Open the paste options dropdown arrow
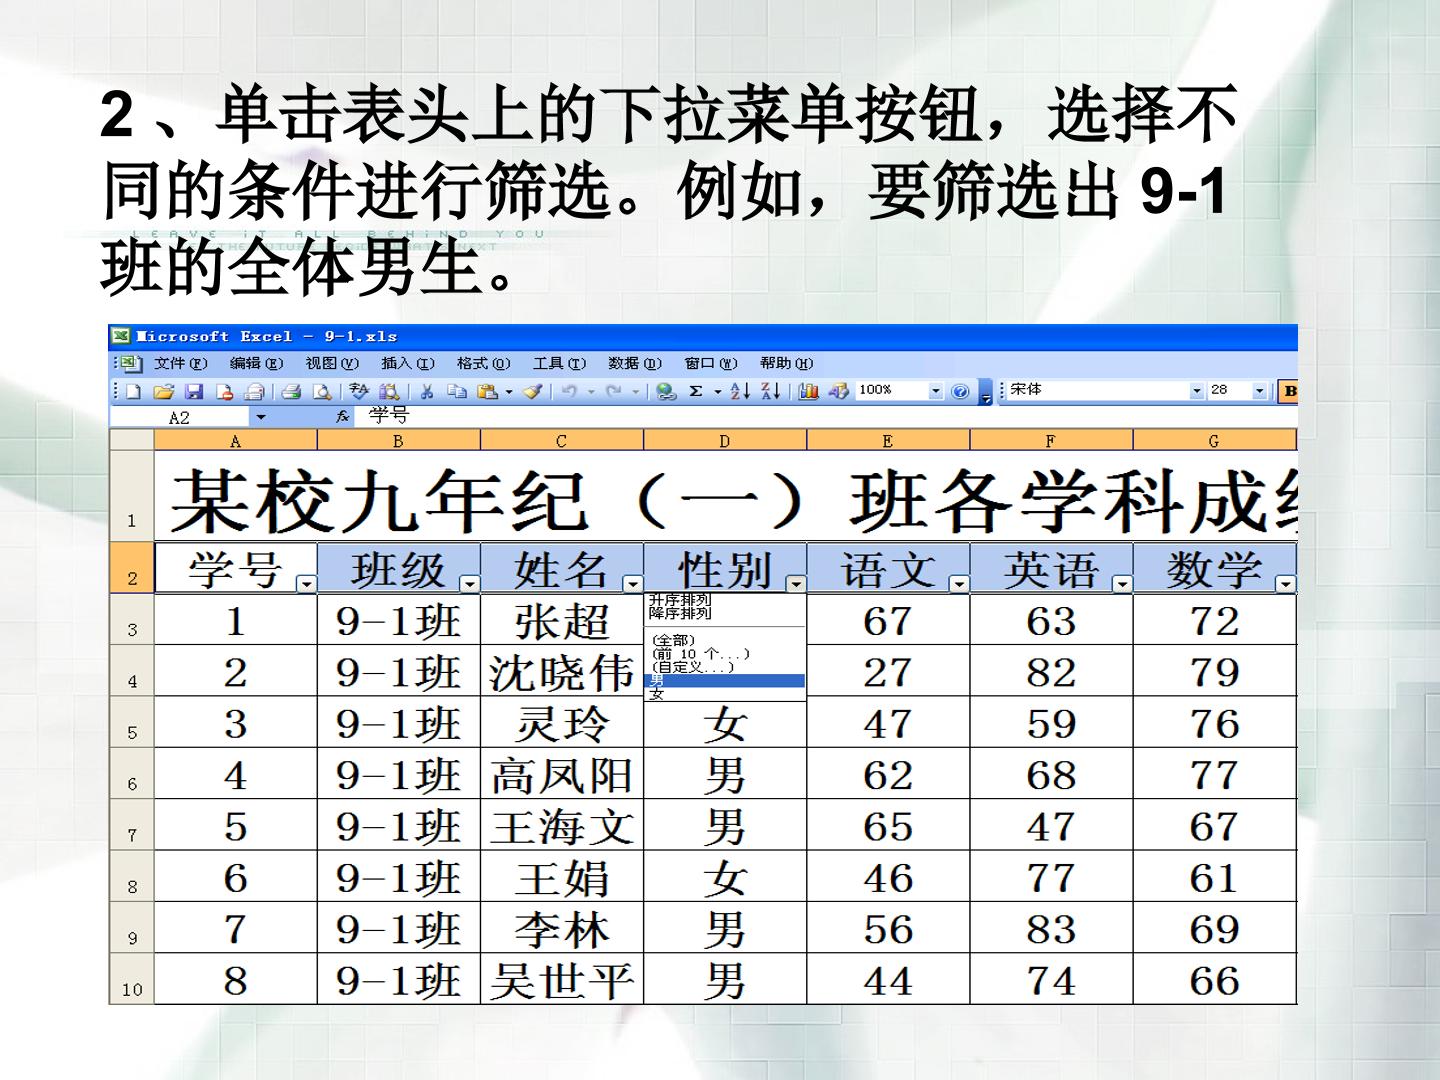The image size is (1440, 1080). 509,391
